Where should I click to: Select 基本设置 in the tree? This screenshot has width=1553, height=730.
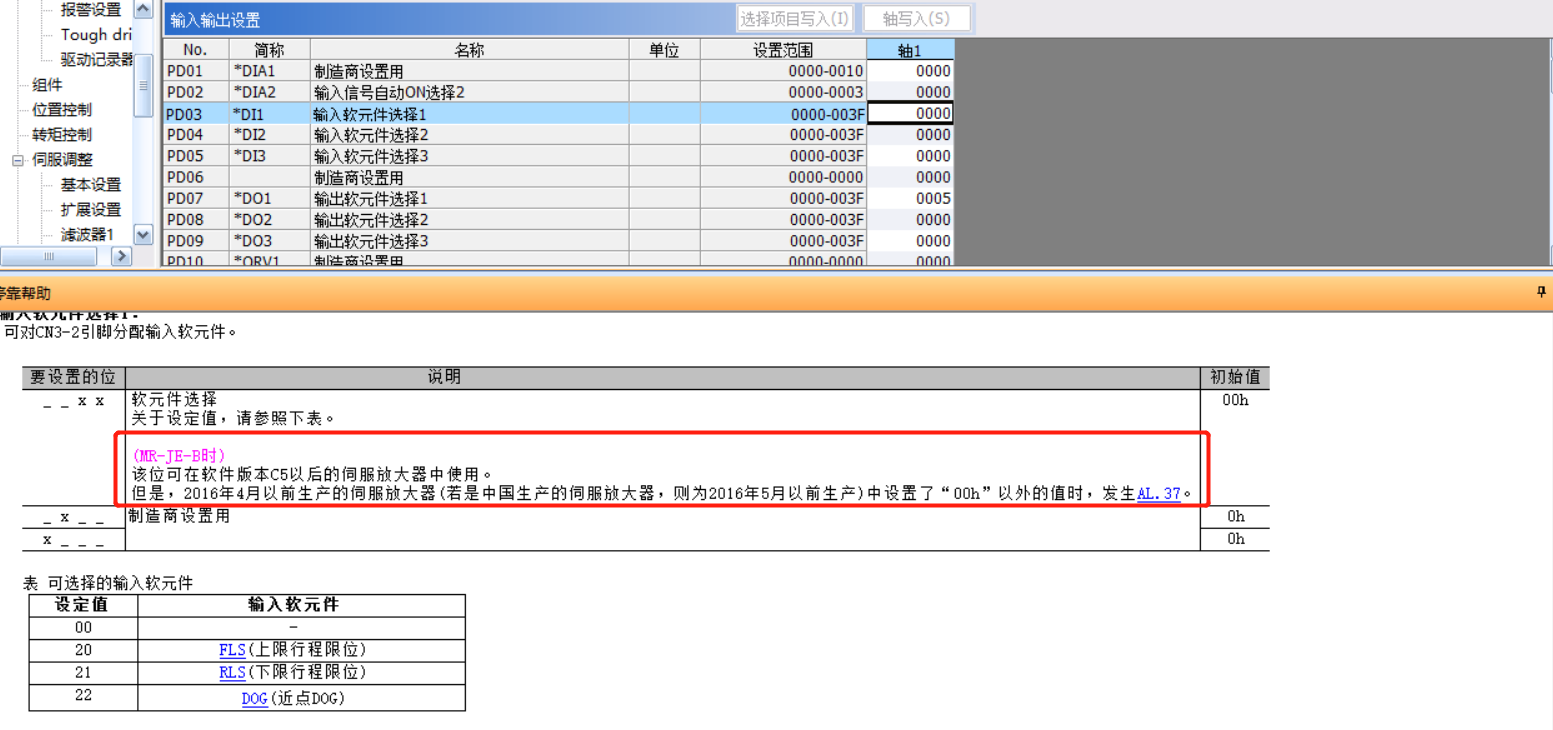90,185
